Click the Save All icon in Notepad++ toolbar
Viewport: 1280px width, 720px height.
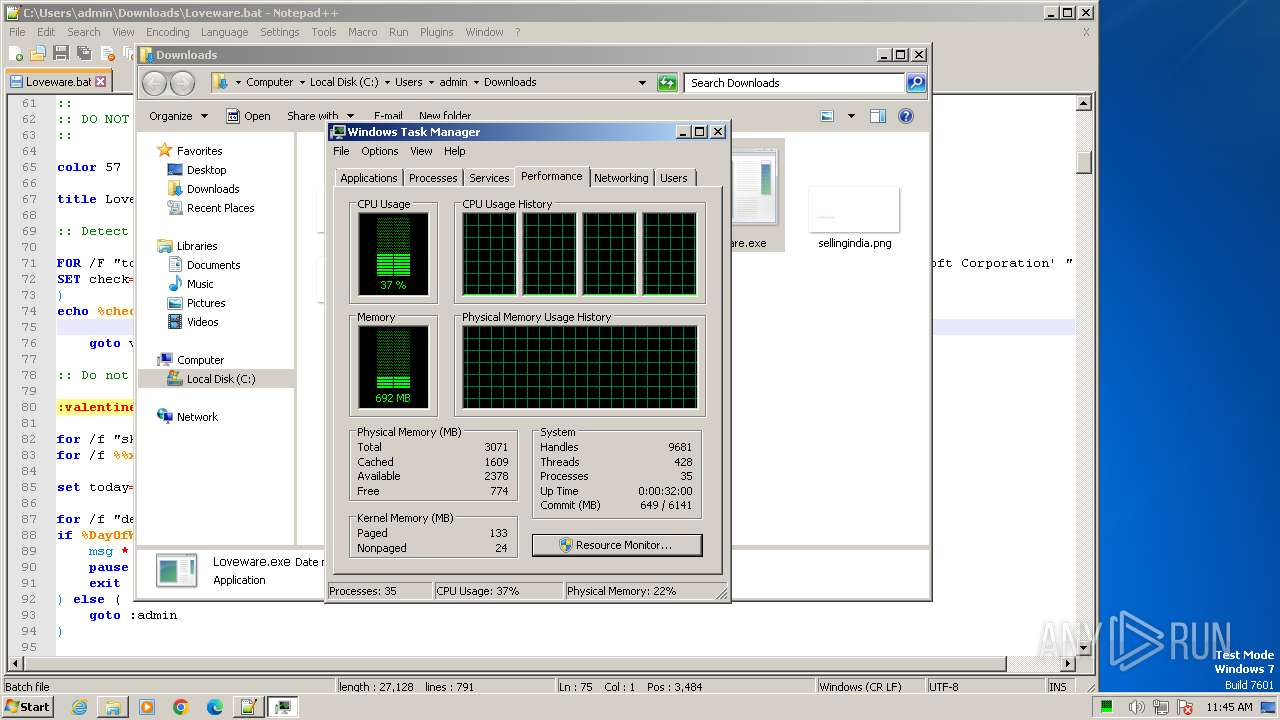coord(83,53)
